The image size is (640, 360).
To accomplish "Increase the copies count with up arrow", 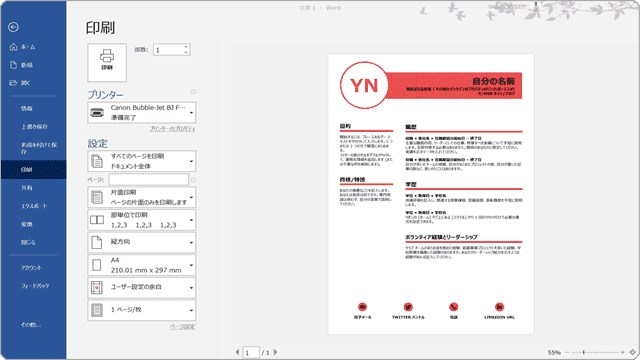I will (186, 47).
